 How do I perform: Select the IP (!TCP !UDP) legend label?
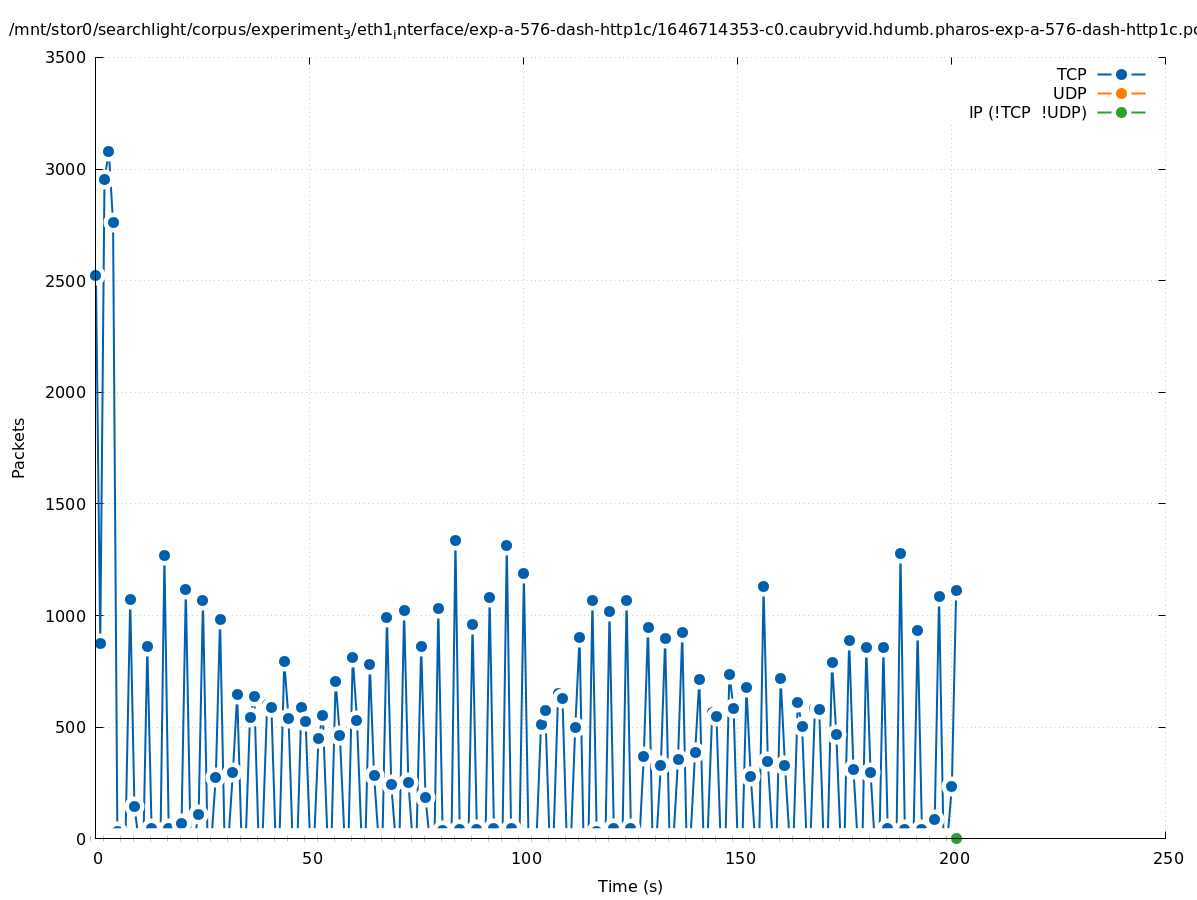pyautogui.click(x=1027, y=112)
